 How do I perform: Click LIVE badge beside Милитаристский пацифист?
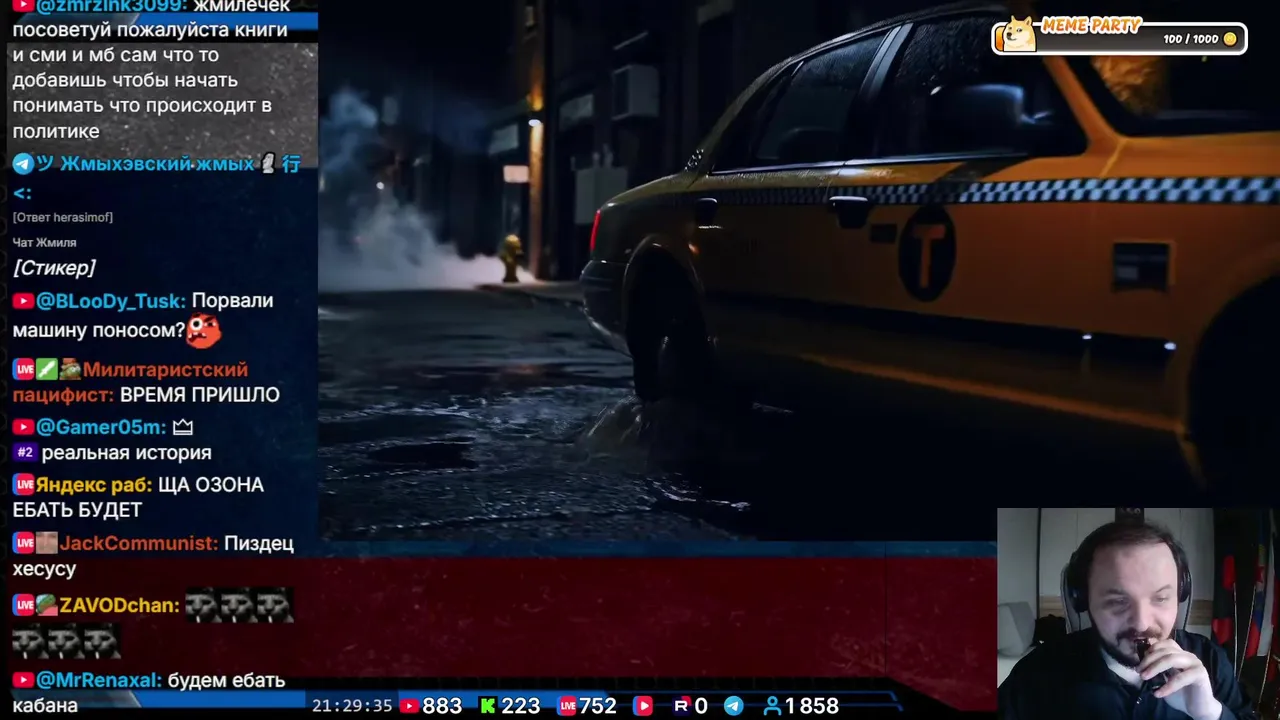(23, 370)
